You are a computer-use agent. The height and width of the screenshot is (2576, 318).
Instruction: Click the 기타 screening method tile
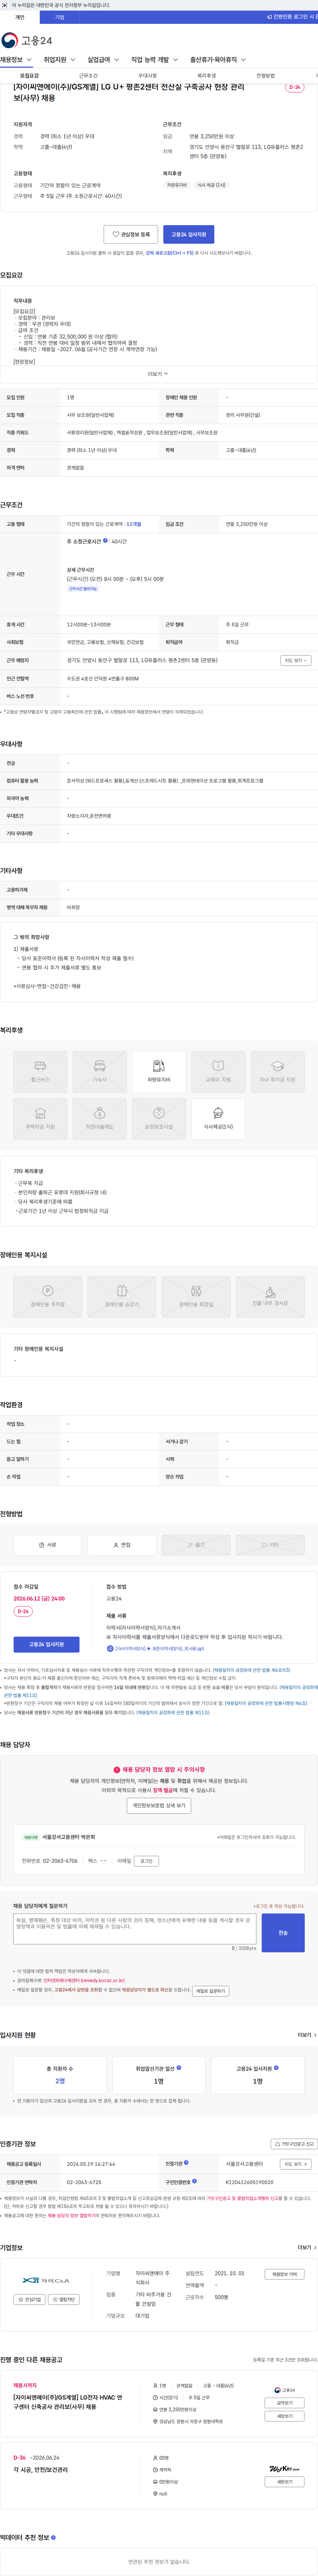(270, 1545)
